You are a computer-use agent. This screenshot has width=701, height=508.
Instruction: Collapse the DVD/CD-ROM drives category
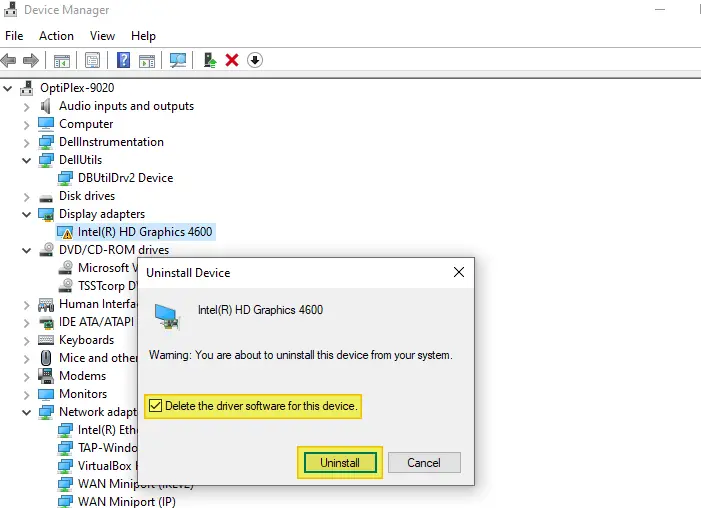(26, 250)
